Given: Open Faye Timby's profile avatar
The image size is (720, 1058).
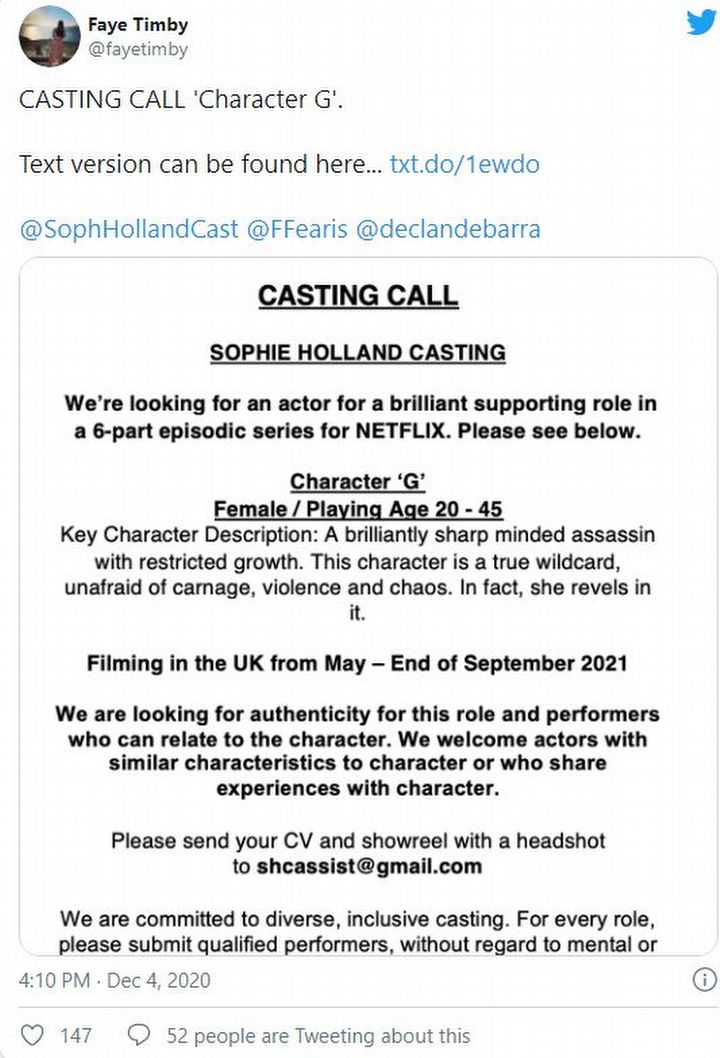Looking at the screenshot, I should (49, 36).
